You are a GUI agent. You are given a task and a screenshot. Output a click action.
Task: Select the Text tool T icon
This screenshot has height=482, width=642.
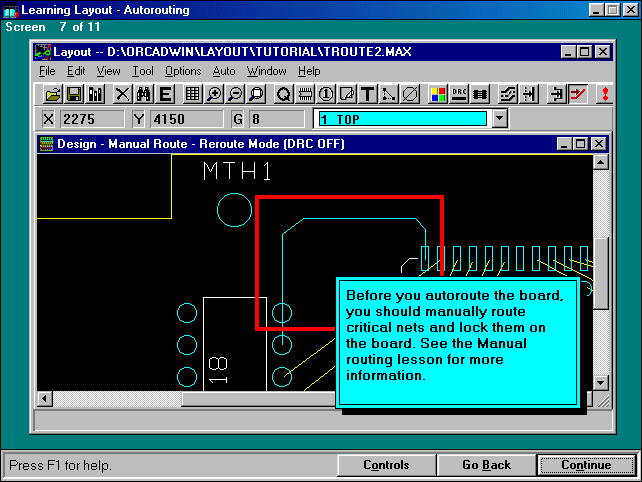pyautogui.click(x=367, y=94)
